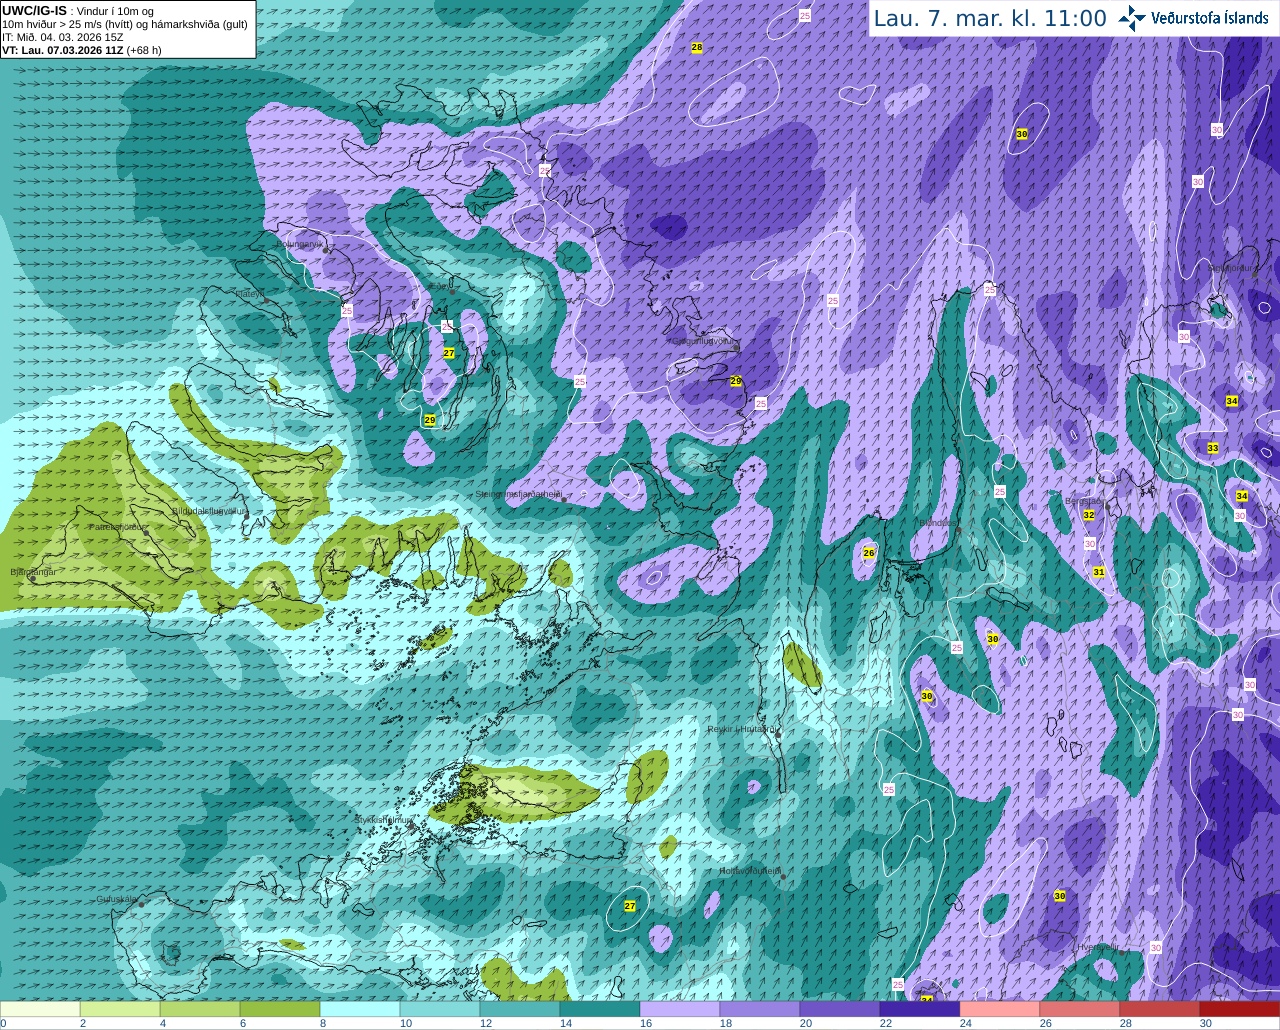
Task: Select the 20–22 violet legend swatch
Action: (x=840, y=1009)
